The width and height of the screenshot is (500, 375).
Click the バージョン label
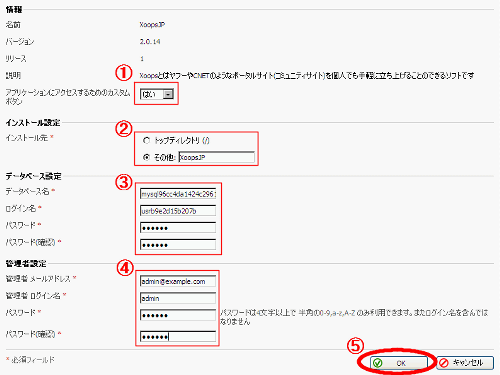[20, 42]
